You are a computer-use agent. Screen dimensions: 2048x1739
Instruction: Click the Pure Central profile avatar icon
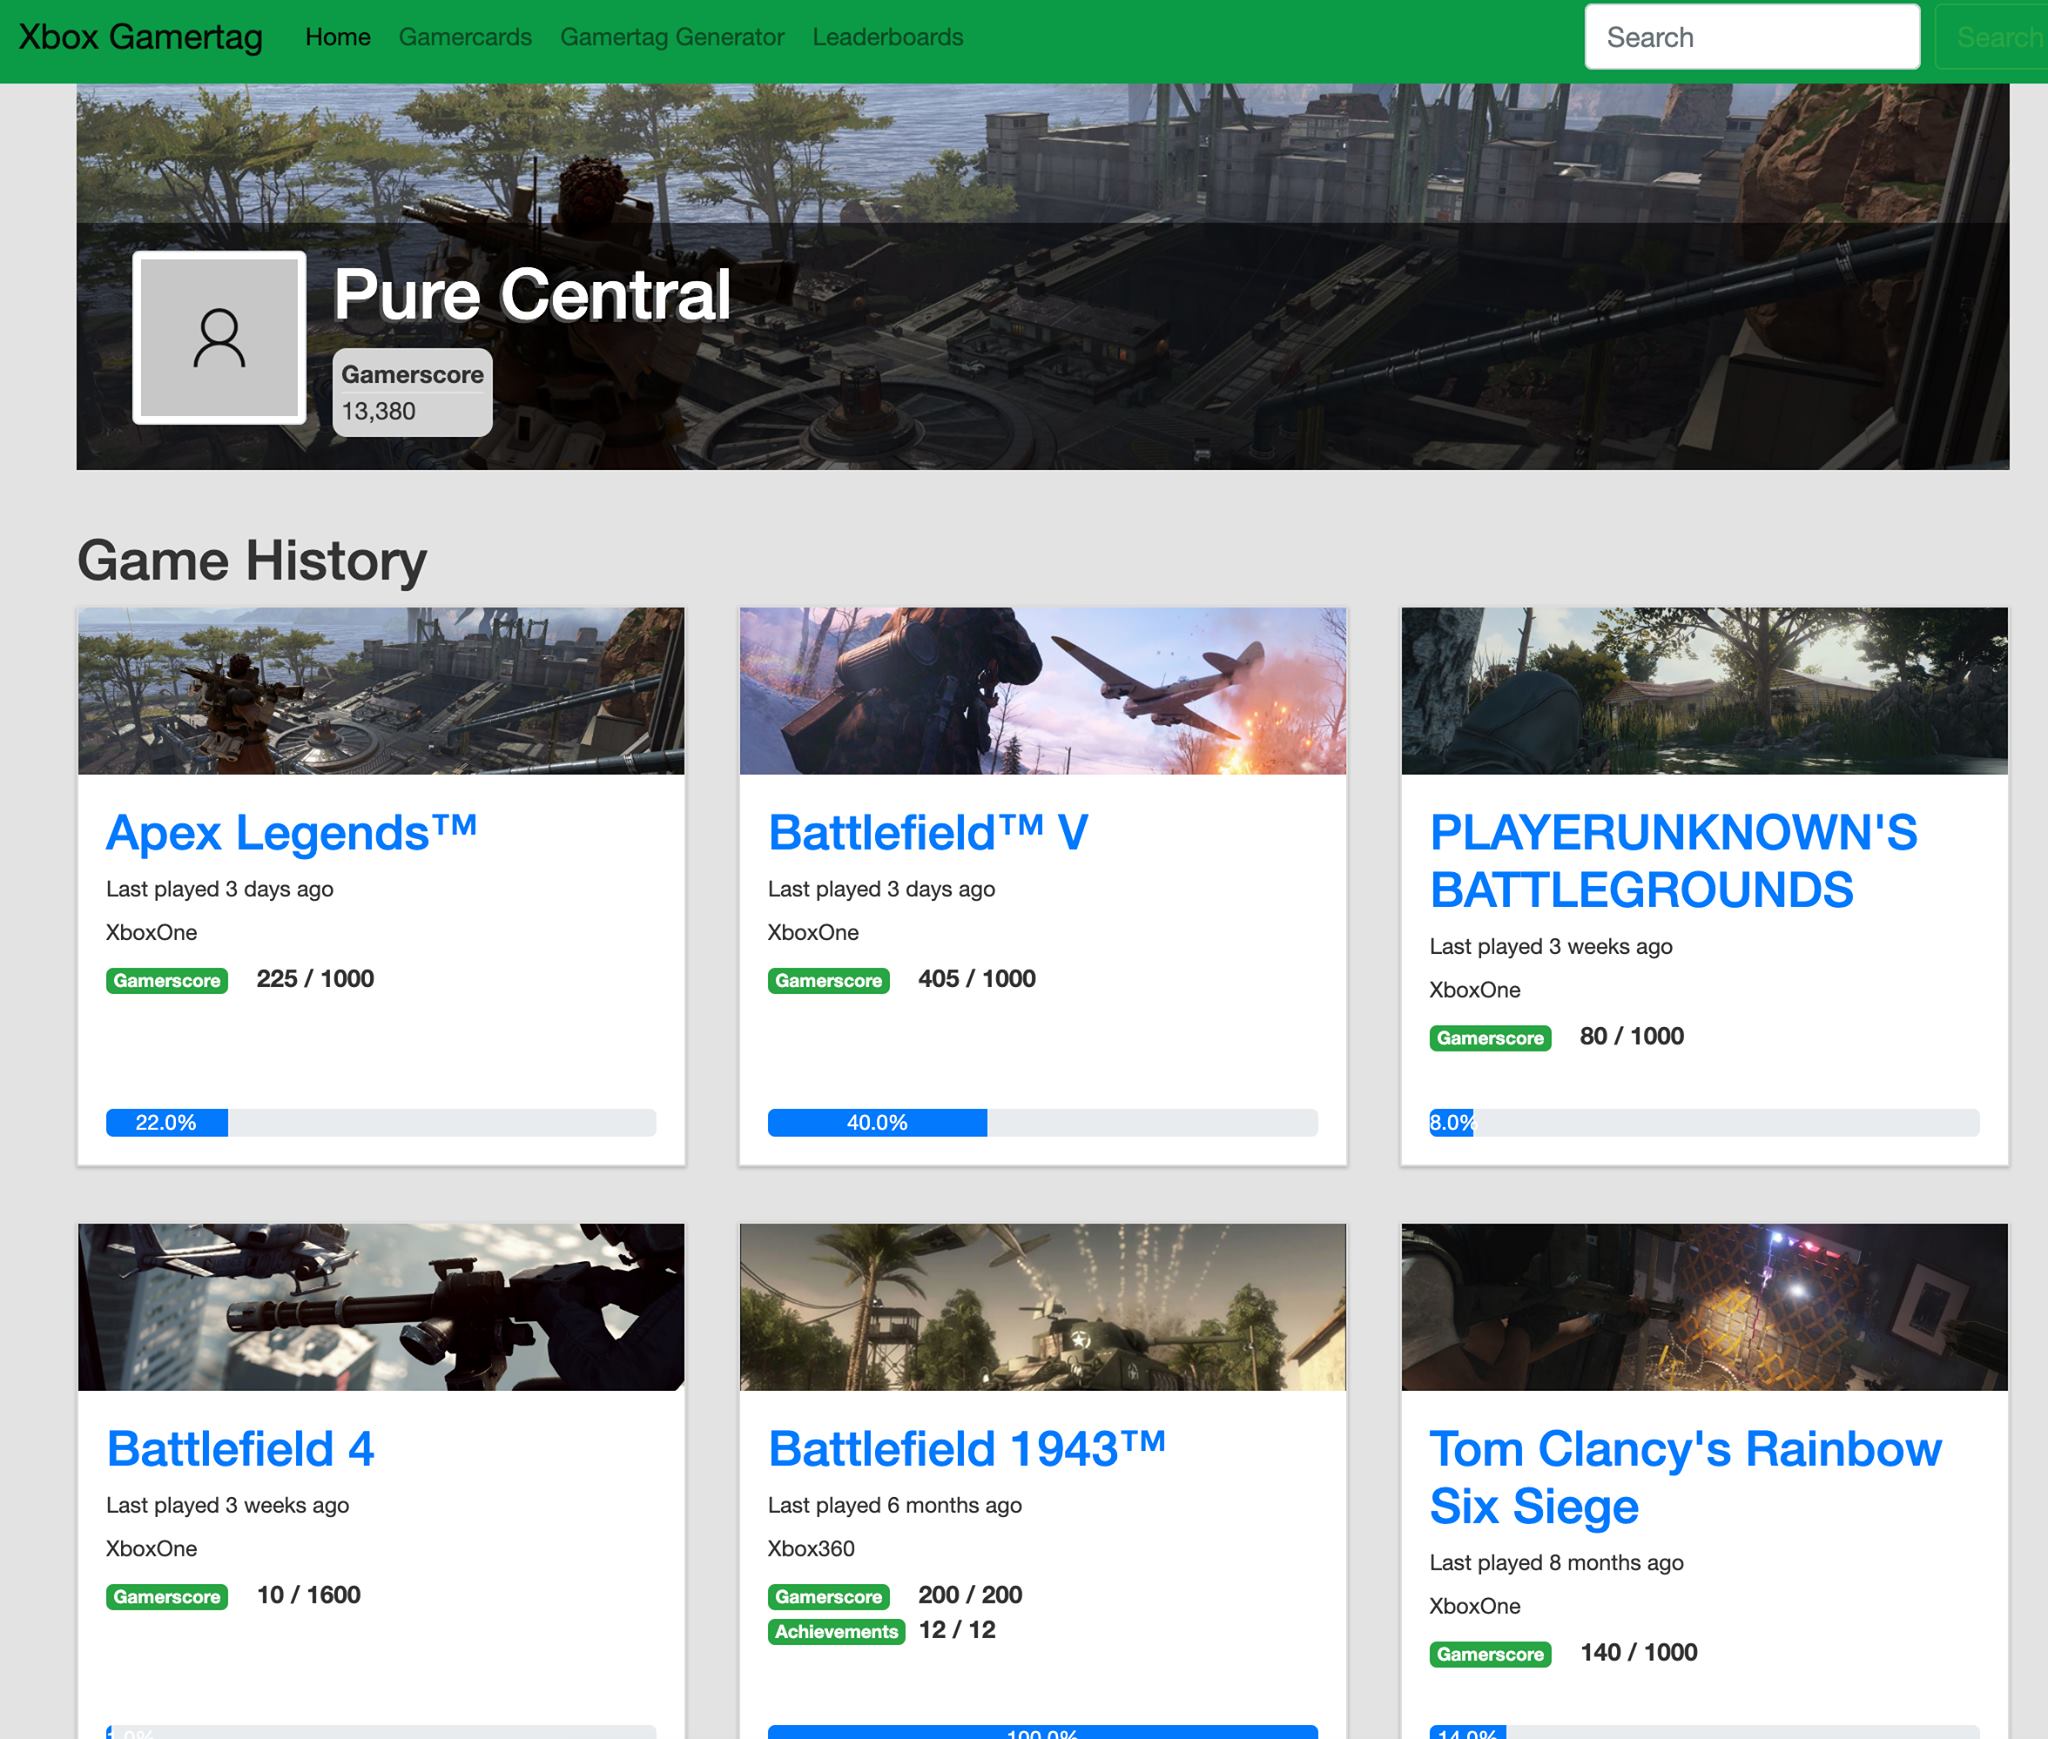(219, 338)
